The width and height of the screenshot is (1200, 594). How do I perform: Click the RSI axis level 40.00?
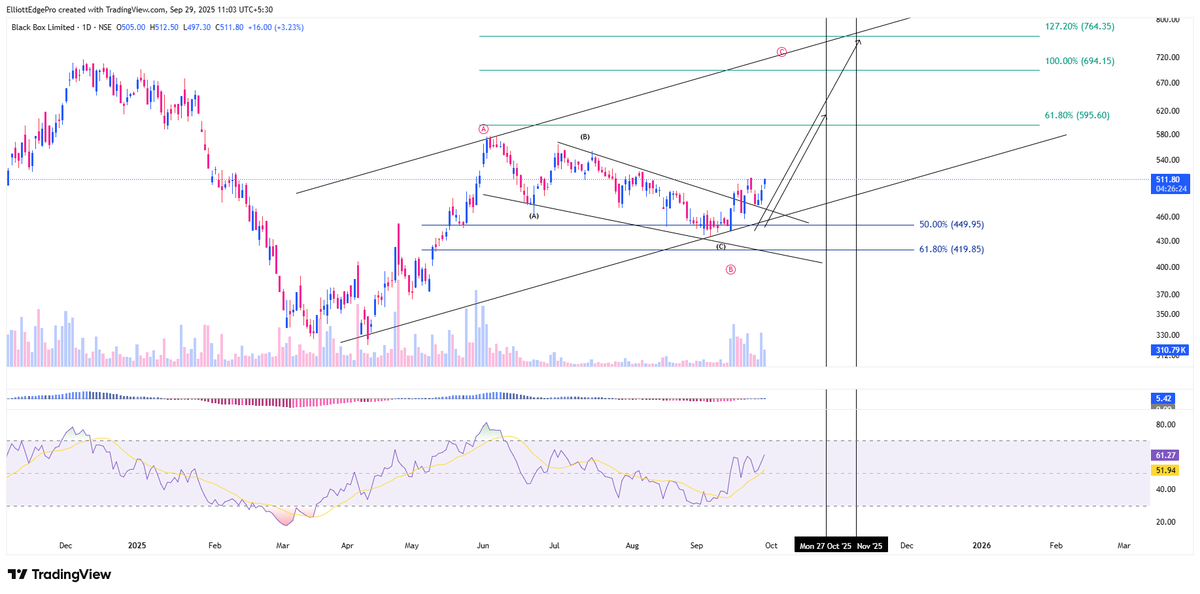1166,490
